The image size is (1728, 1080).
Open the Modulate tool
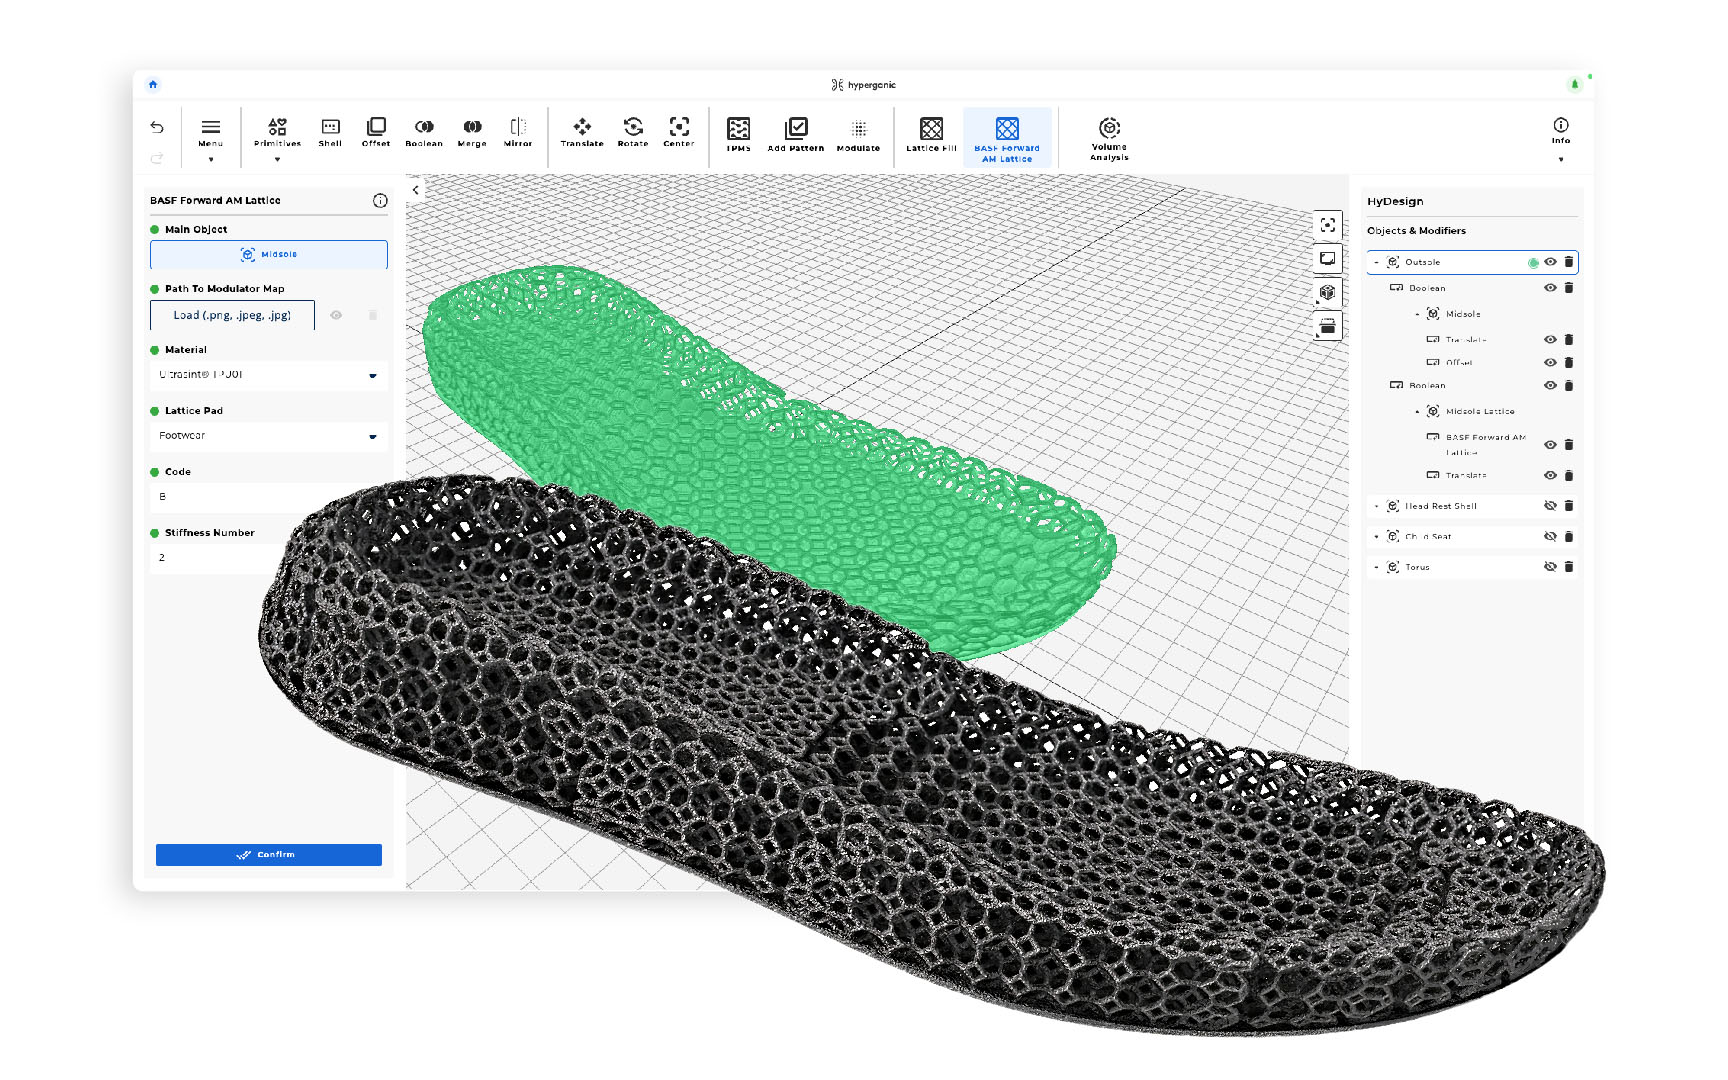tap(858, 135)
